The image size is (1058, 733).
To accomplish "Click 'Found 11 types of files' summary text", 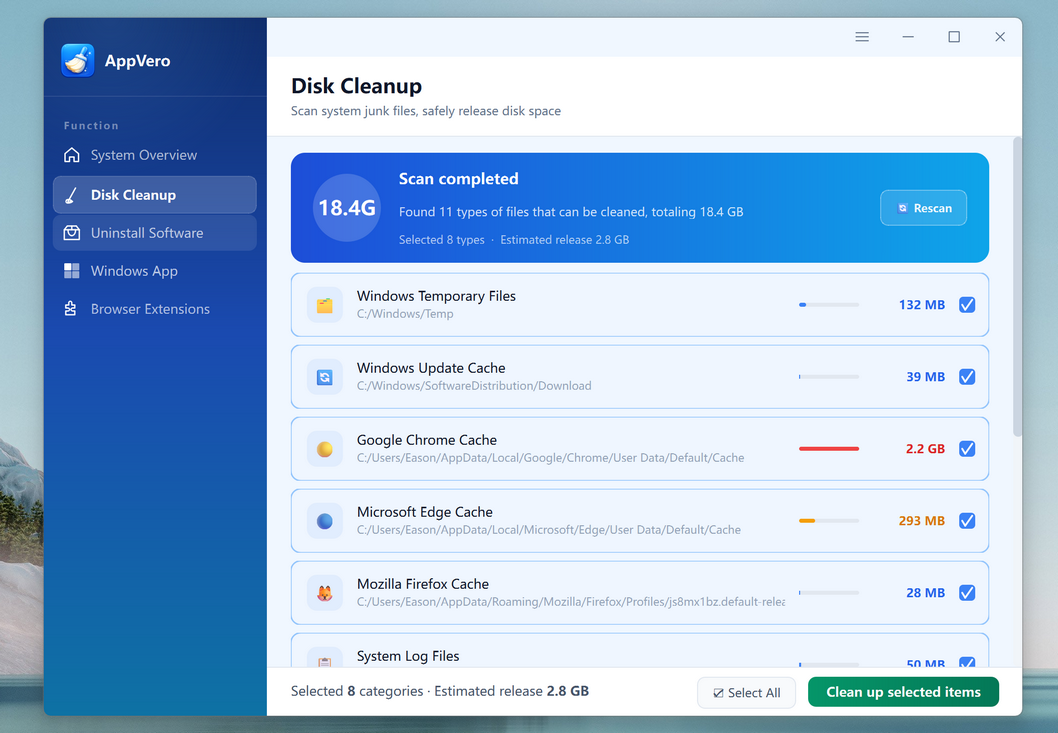I will pos(571,212).
